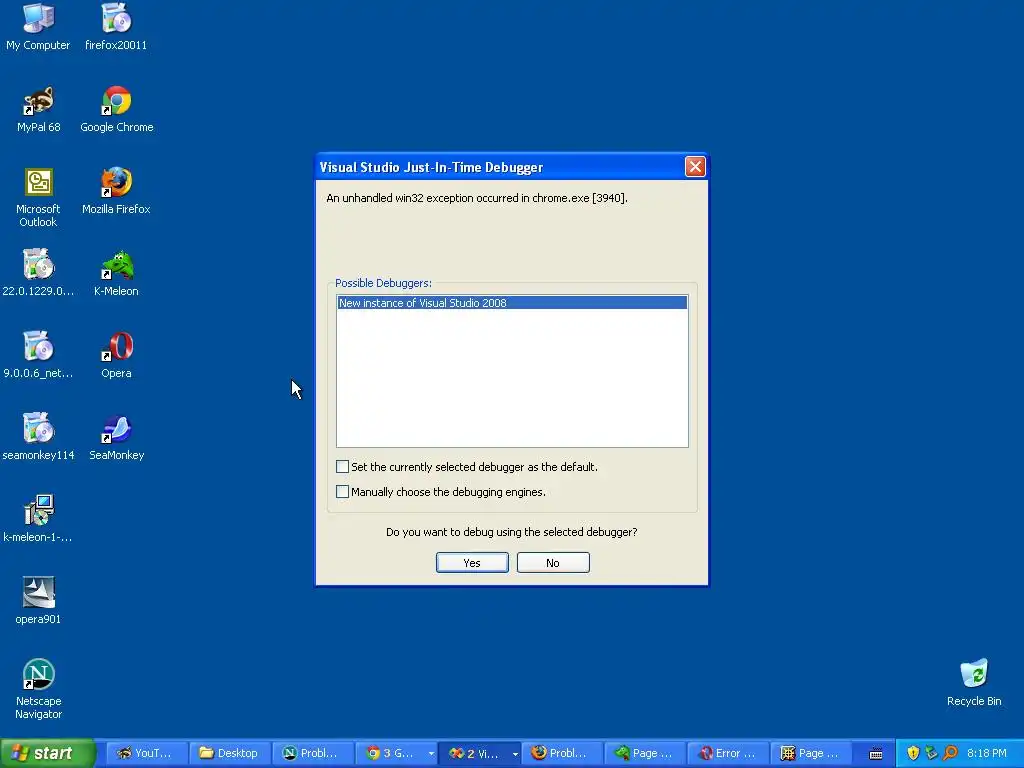Select the 22.0.1229.0 installer icon

pyautogui.click(x=38, y=273)
